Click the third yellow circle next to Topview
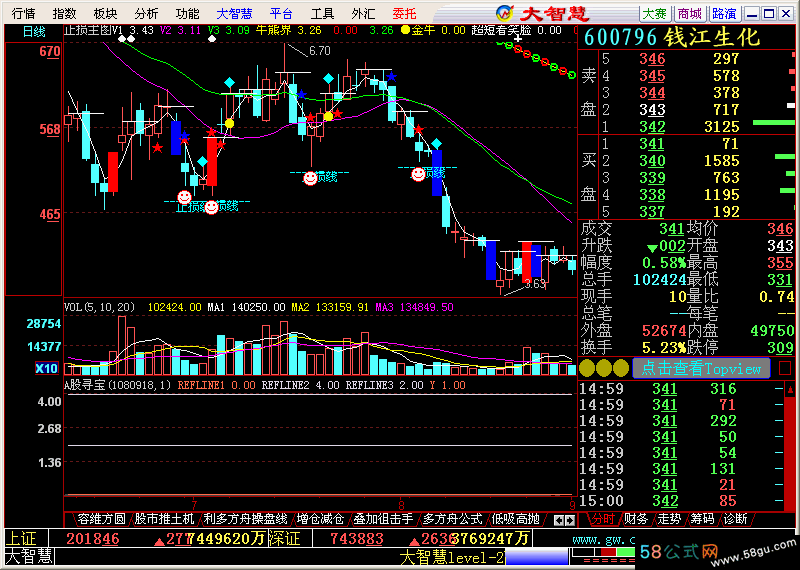The image size is (800, 570). [621, 368]
